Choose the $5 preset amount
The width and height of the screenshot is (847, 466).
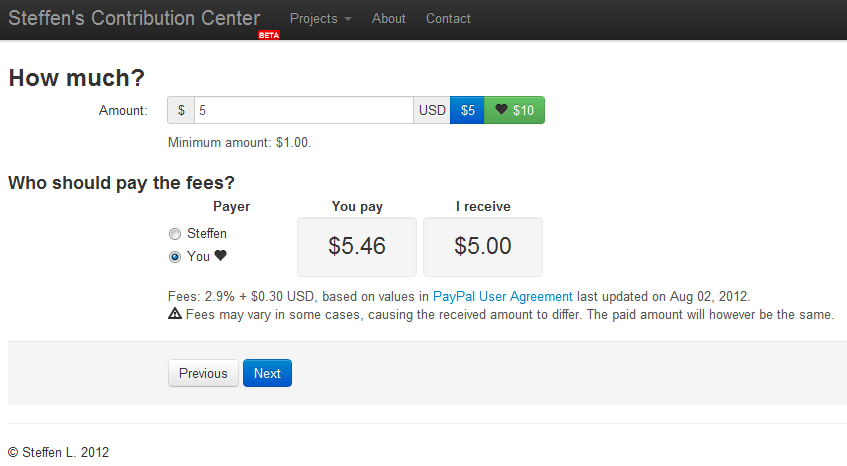[x=467, y=110]
